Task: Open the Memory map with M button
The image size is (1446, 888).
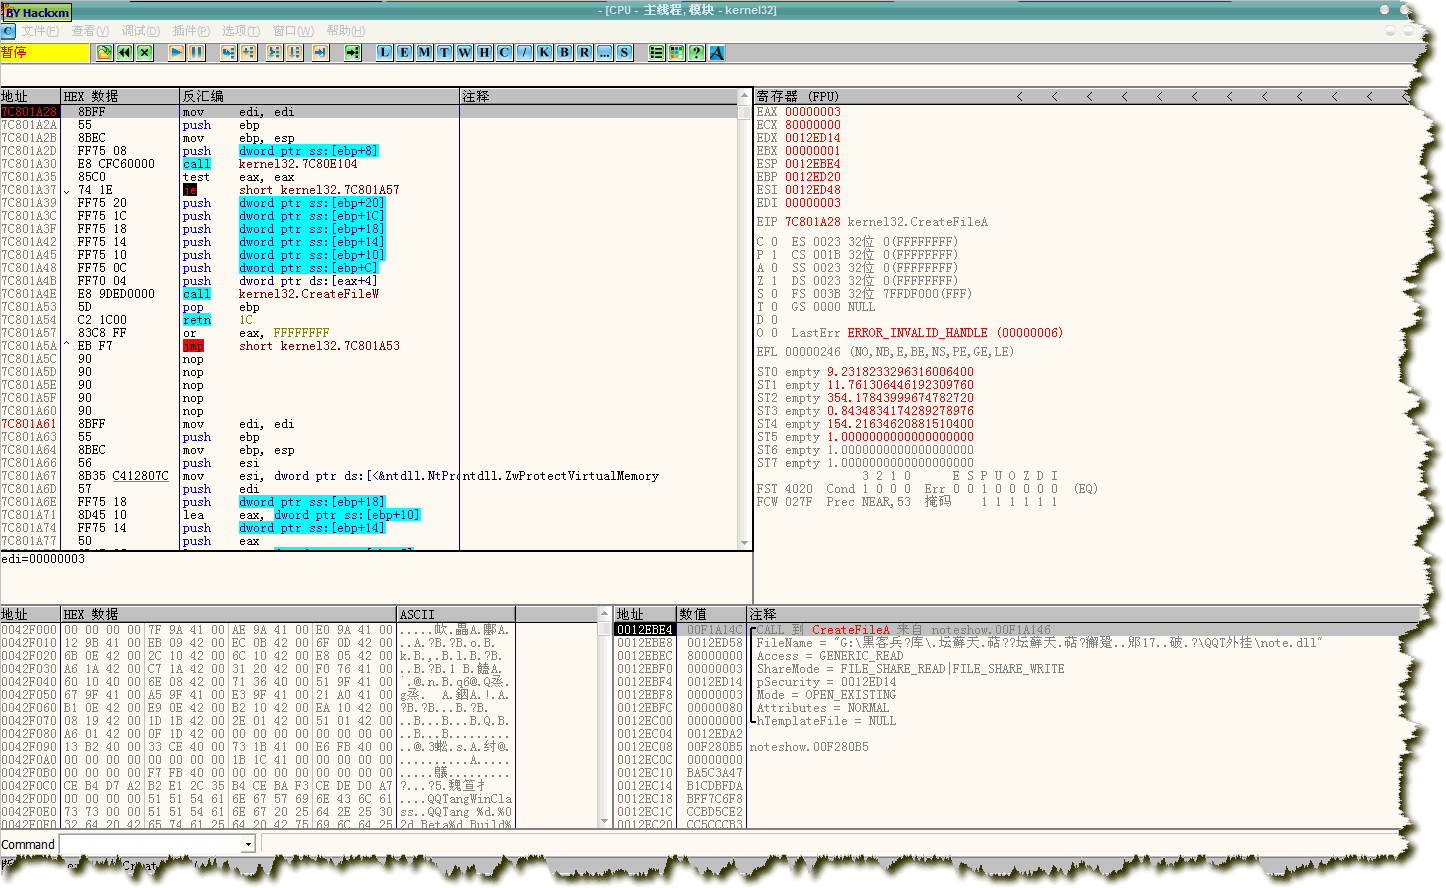Action: [425, 52]
